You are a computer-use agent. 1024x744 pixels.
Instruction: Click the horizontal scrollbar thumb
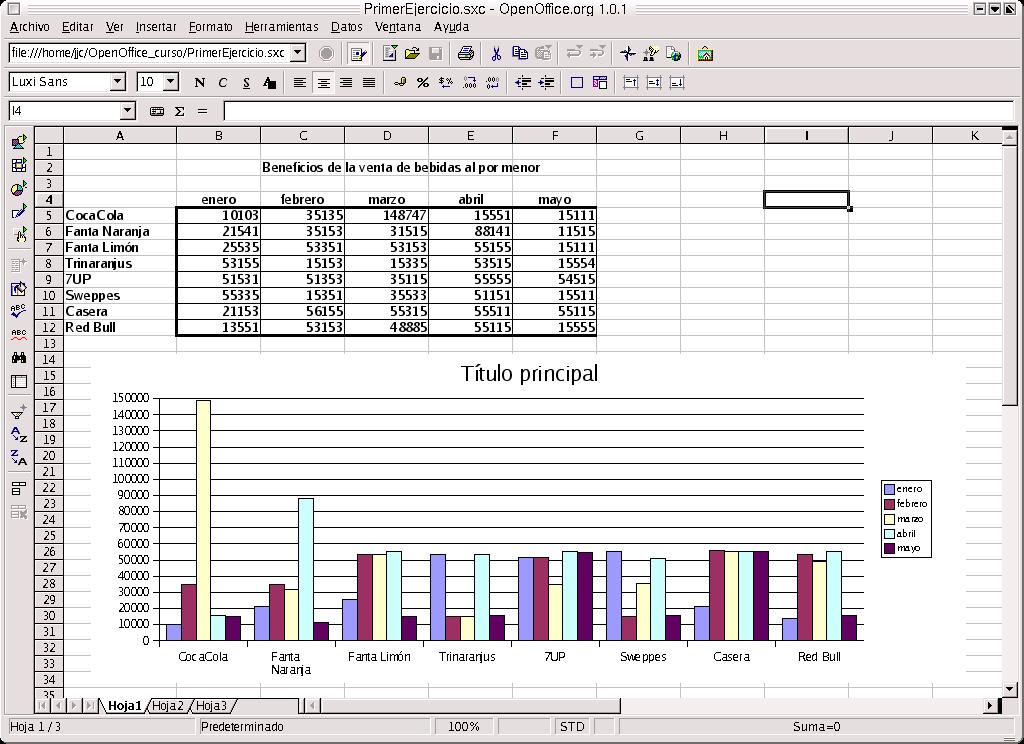coord(470,705)
